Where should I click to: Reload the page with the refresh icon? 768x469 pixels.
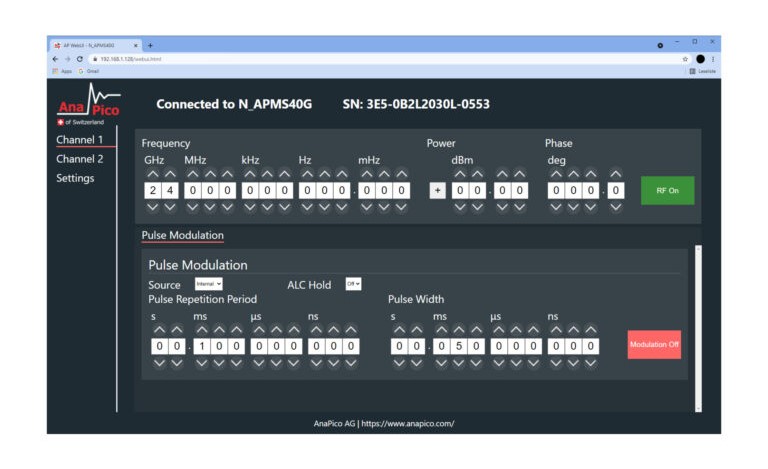click(x=79, y=59)
